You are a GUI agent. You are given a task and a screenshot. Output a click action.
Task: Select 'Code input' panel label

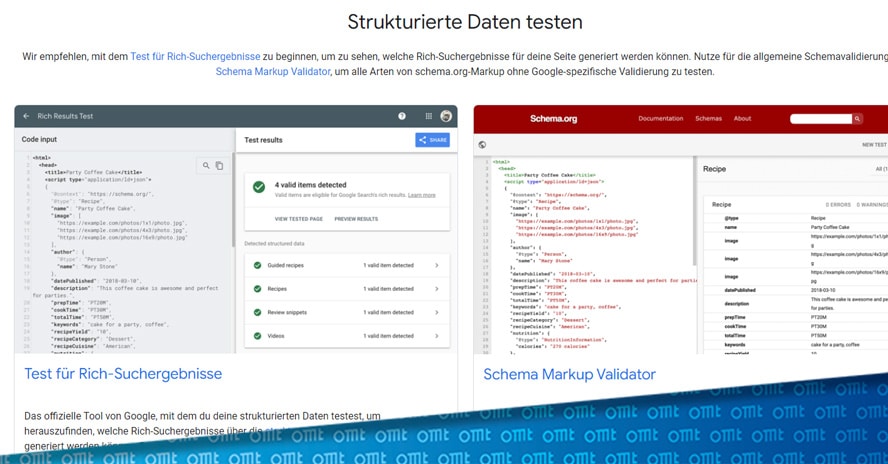39,139
